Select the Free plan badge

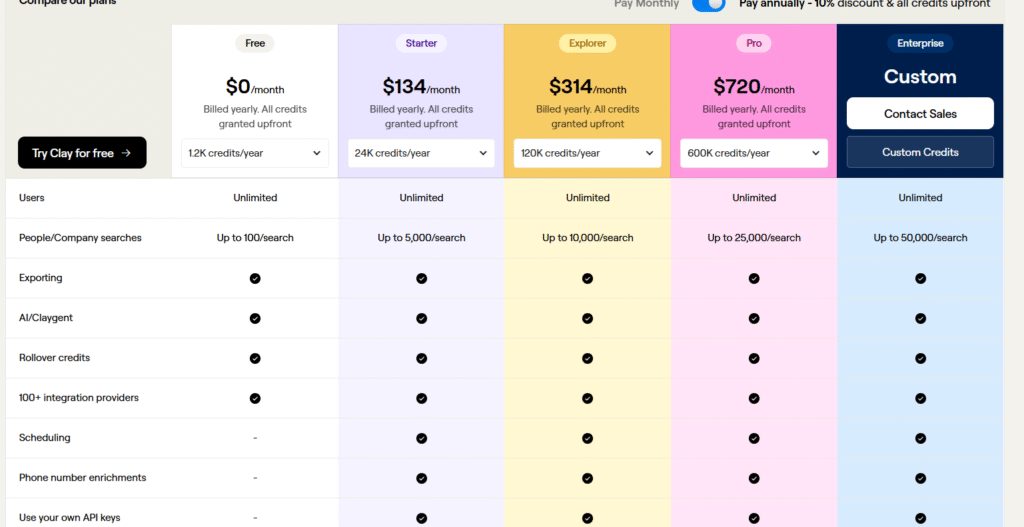coord(255,43)
